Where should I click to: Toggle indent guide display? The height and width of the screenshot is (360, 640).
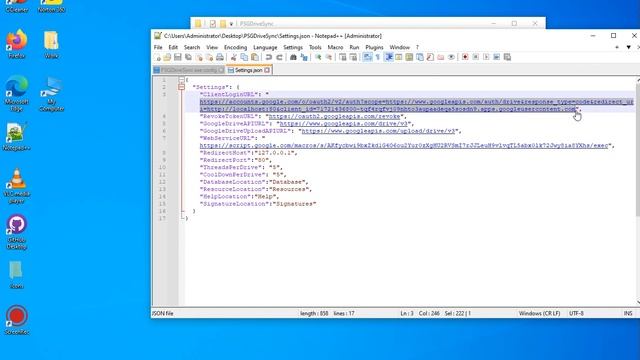pos(389,57)
